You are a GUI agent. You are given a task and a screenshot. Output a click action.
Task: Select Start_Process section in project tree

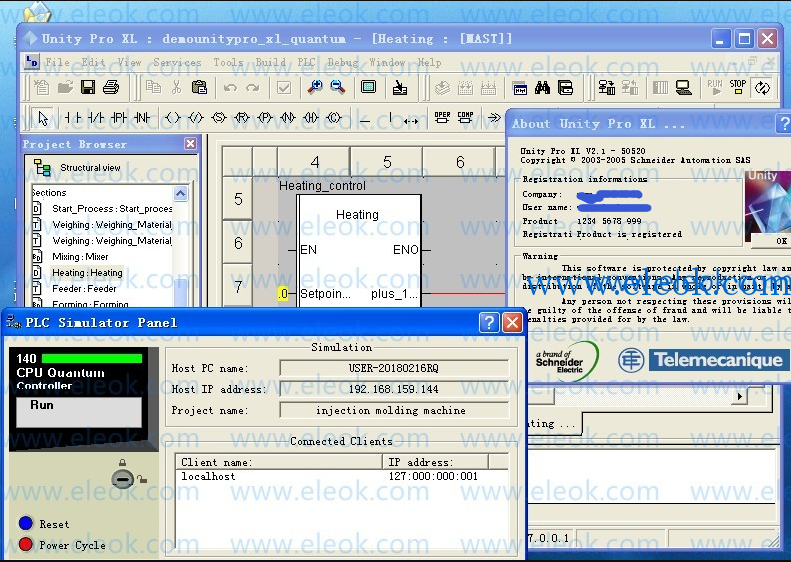pyautogui.click(x=112, y=208)
